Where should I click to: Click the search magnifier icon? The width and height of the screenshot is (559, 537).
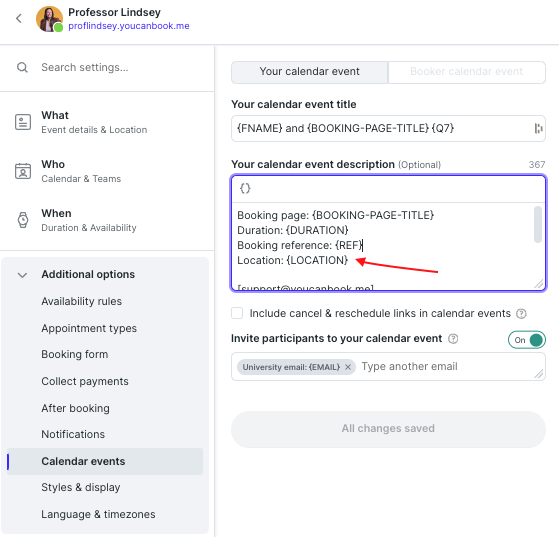pyautogui.click(x=22, y=67)
